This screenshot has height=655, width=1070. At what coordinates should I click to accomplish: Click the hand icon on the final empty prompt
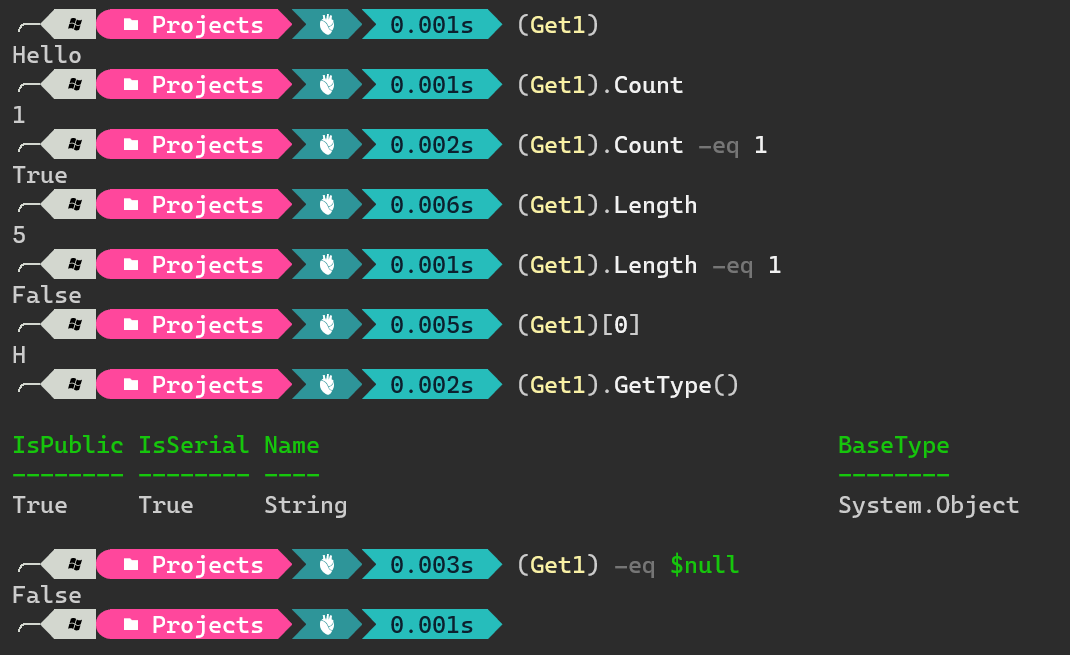[328, 625]
